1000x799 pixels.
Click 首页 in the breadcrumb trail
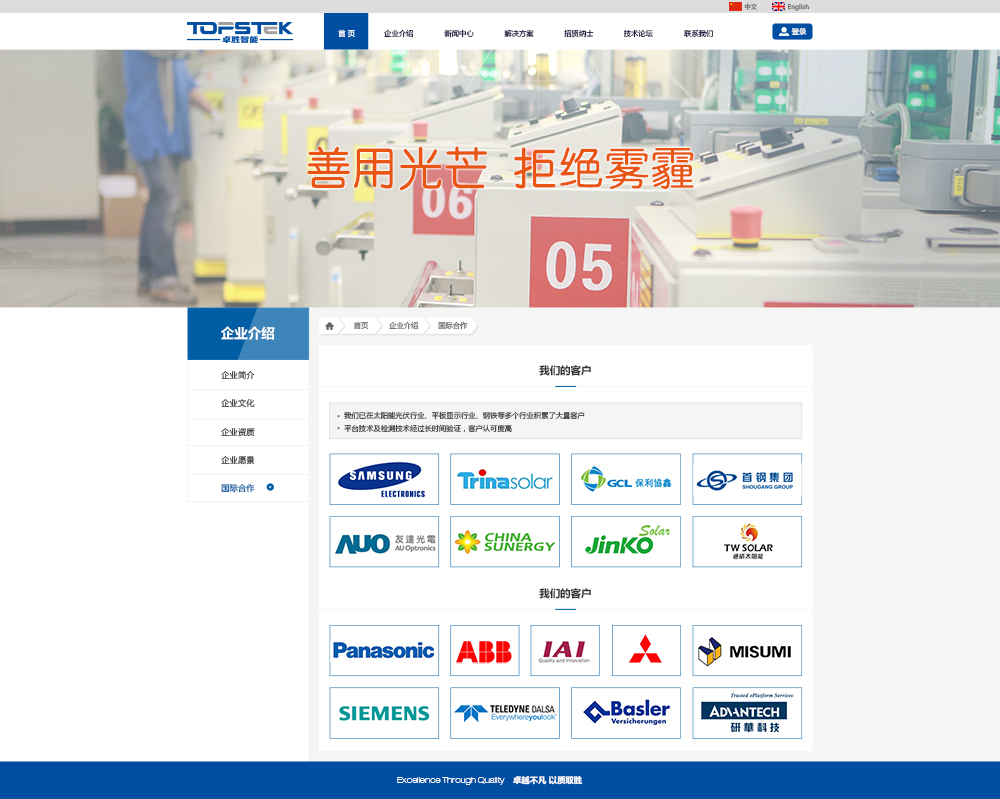[361, 326]
